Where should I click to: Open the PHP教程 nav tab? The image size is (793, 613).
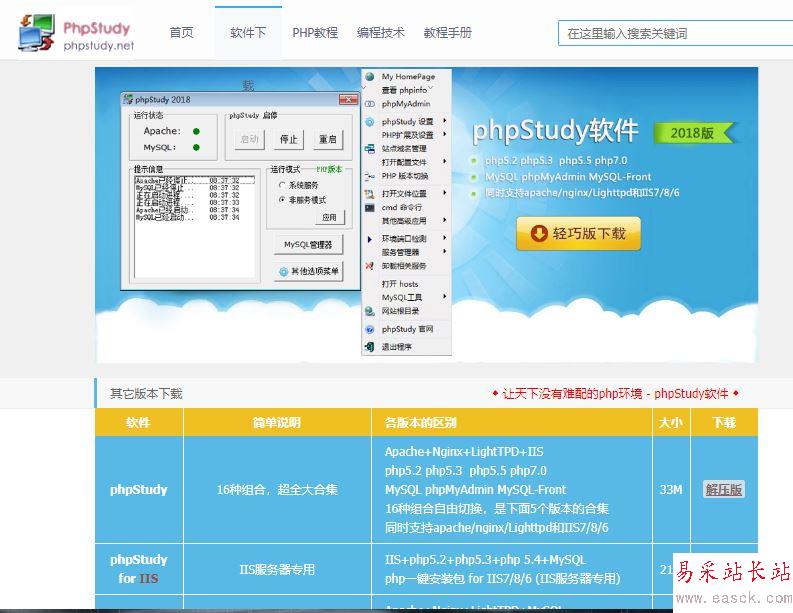coord(315,33)
